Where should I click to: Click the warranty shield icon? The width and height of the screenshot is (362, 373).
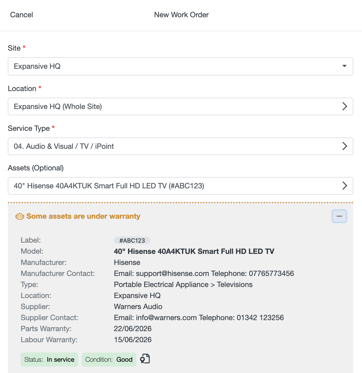click(x=19, y=216)
